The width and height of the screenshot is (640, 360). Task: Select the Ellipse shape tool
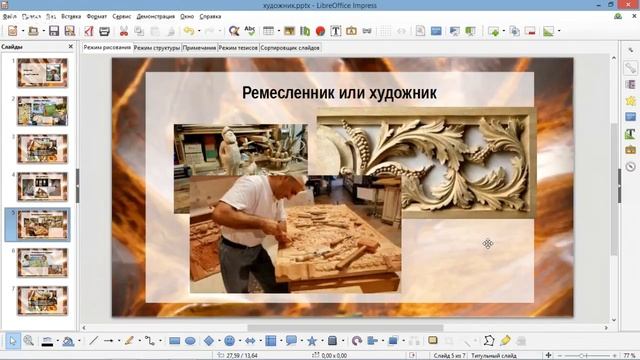(190, 340)
